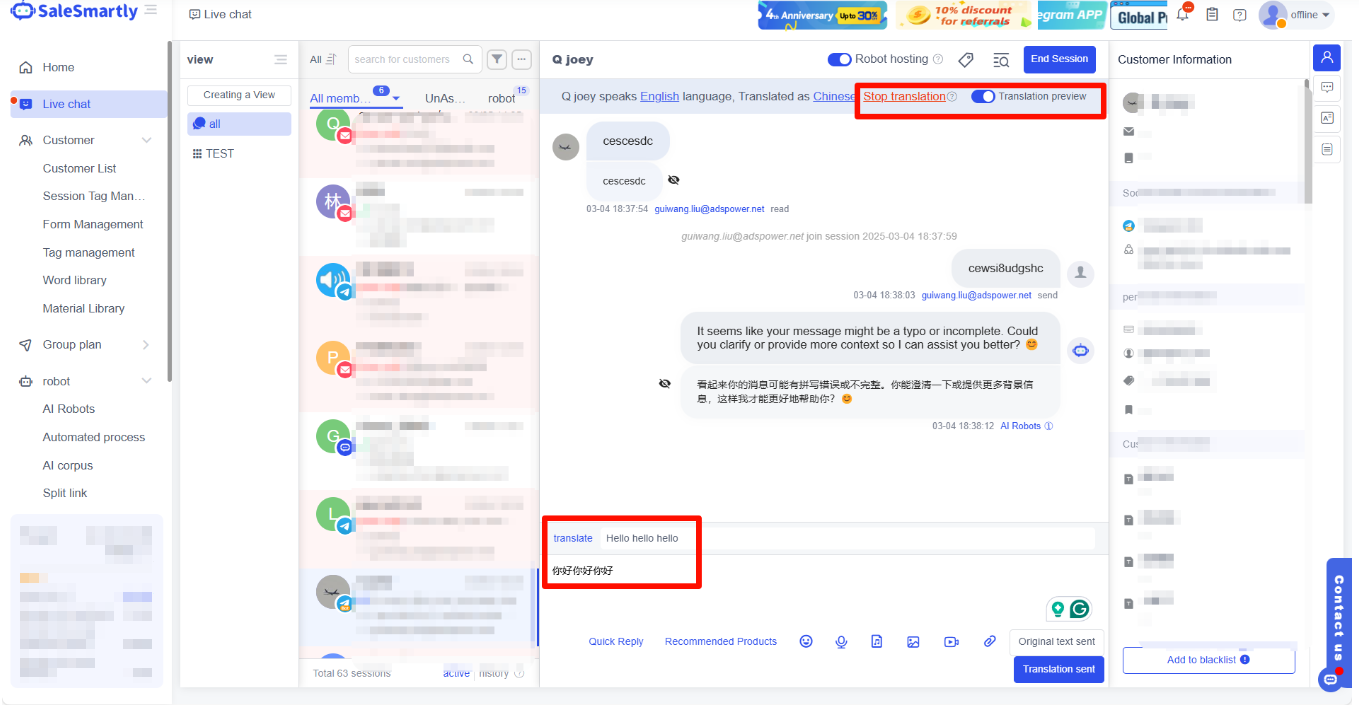Open Grammarly icon in the message box
The width and height of the screenshot is (1359, 710).
[x=1082, y=608]
